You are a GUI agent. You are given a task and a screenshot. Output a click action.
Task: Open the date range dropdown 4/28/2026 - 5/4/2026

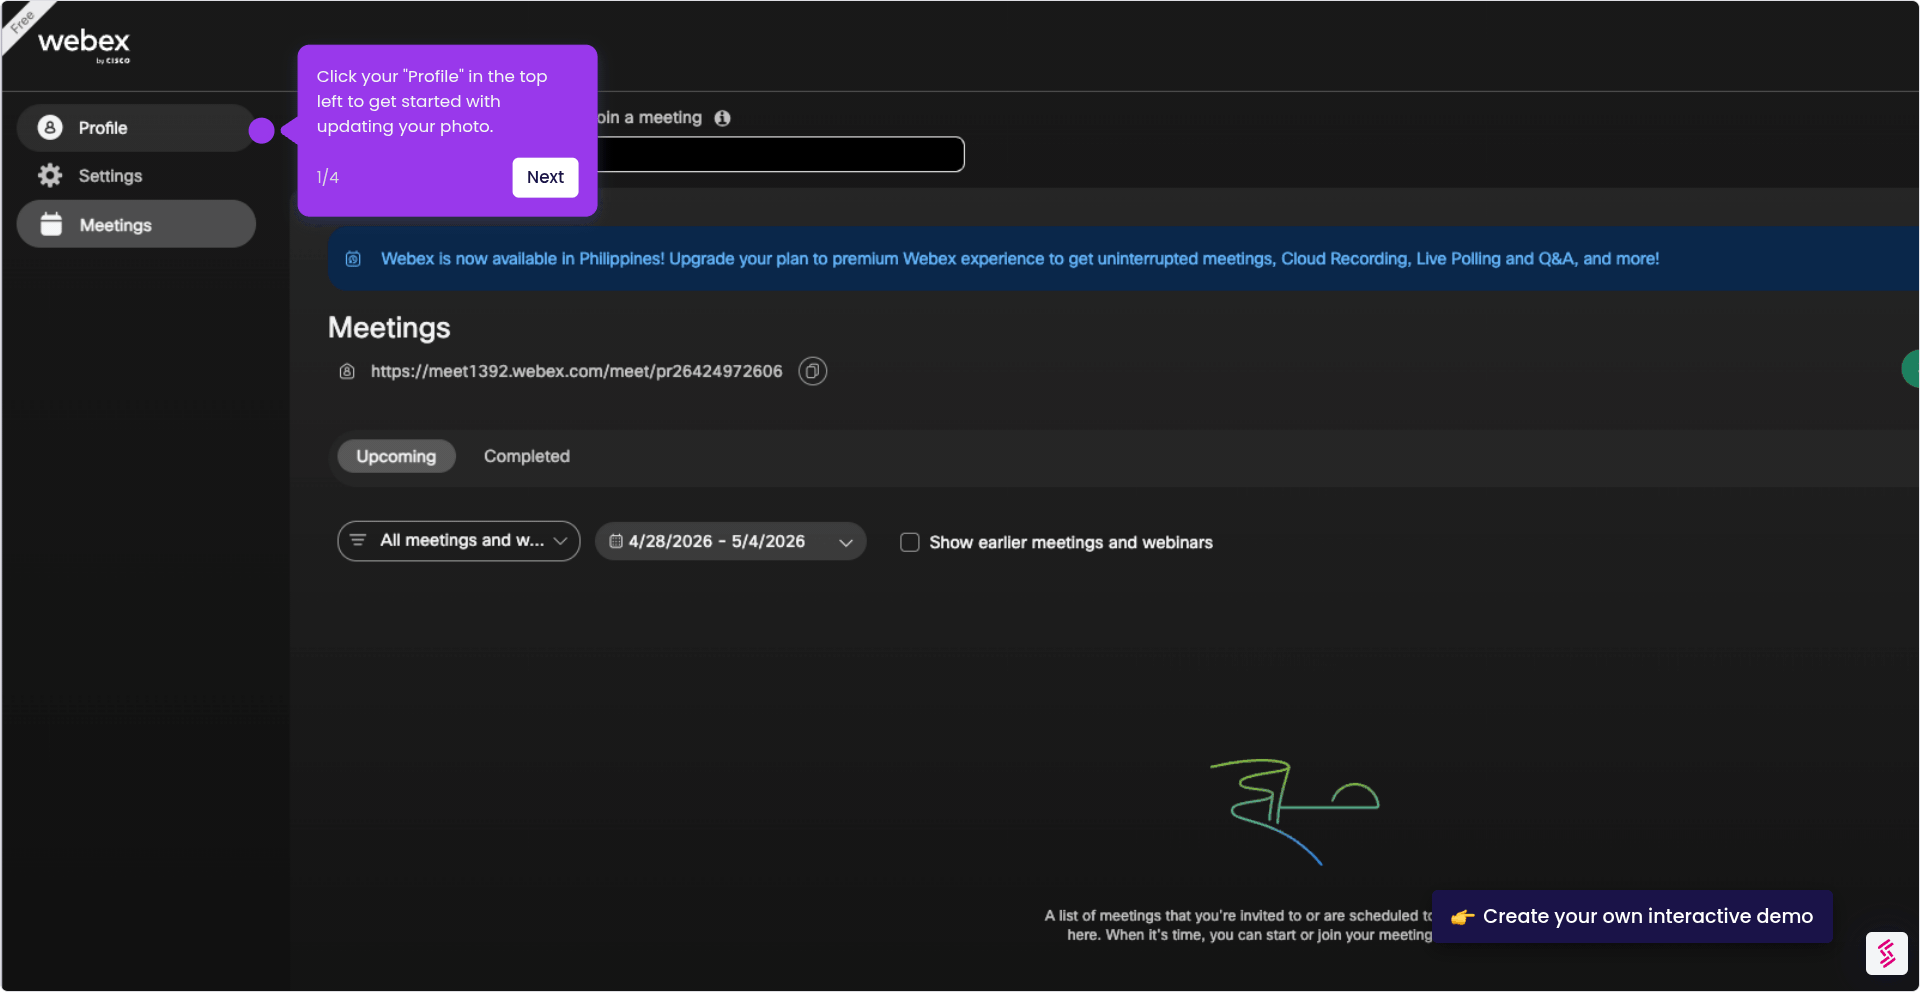[731, 541]
